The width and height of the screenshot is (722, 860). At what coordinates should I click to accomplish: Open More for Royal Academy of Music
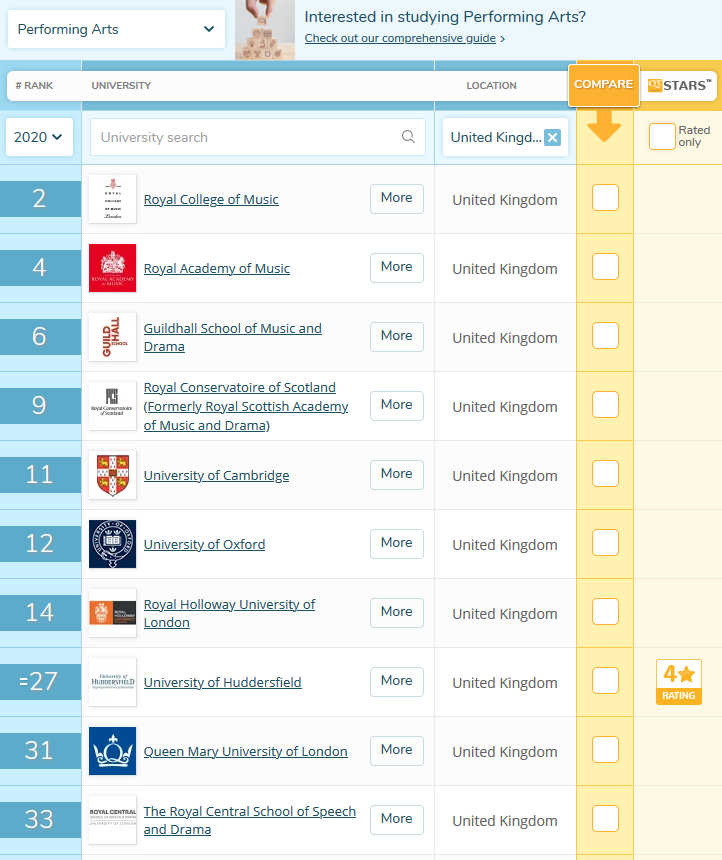(x=397, y=267)
